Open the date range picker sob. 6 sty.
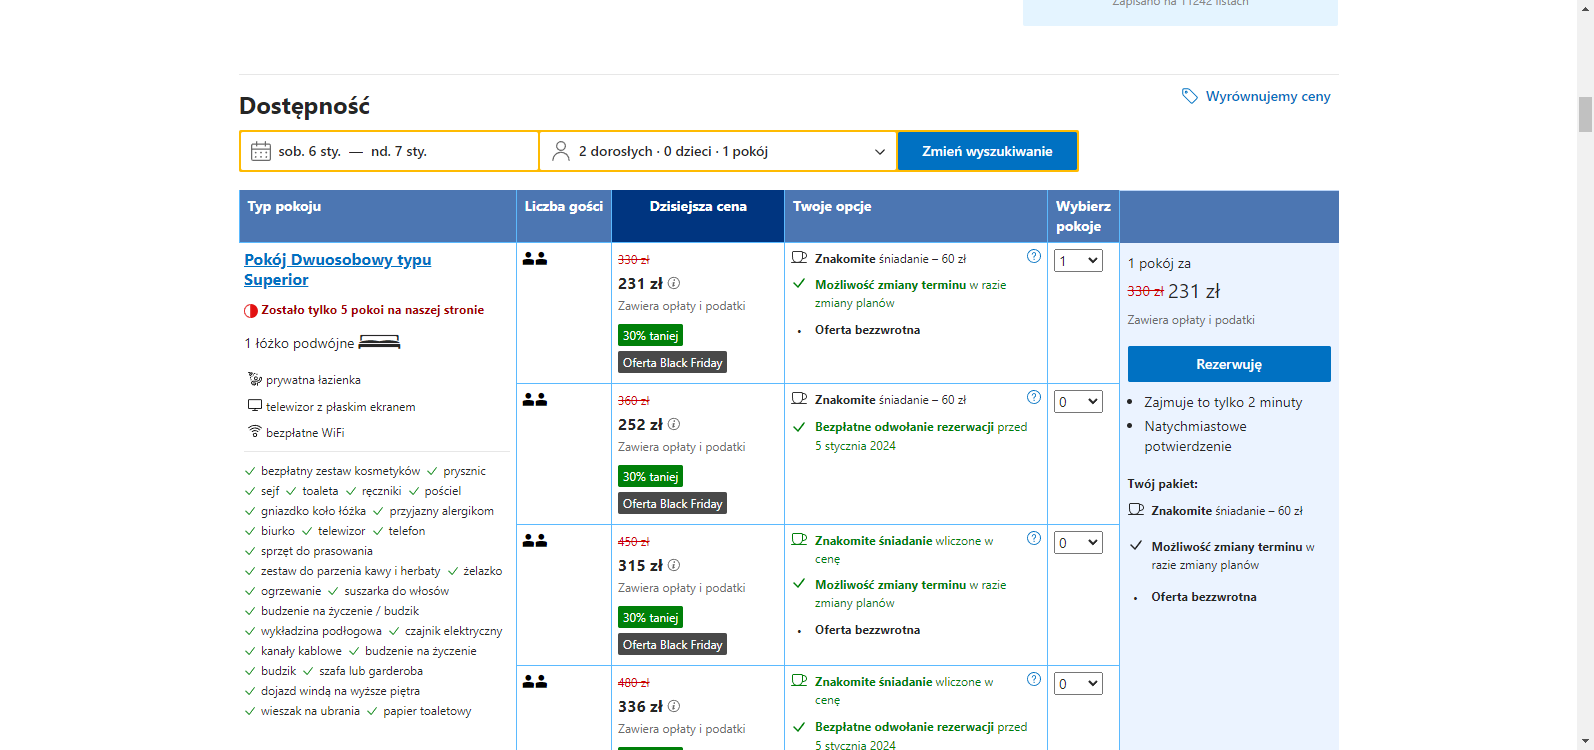Screen dimensions: 1594x750 click(x=390, y=151)
